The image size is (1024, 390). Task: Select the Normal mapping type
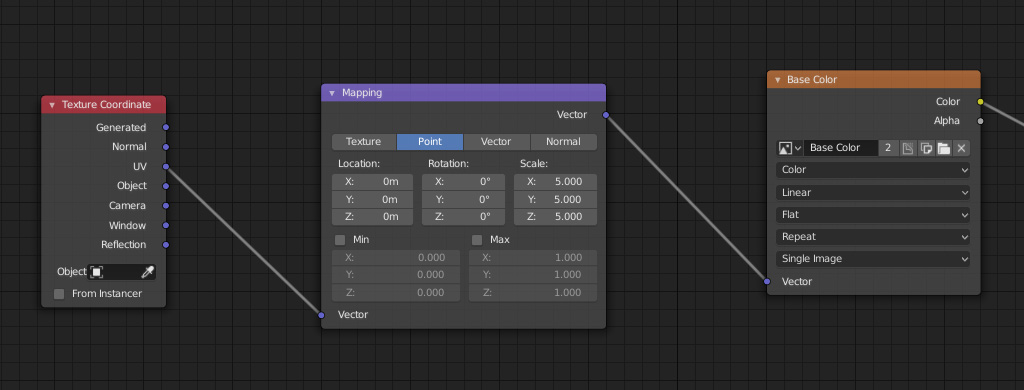pyautogui.click(x=563, y=142)
